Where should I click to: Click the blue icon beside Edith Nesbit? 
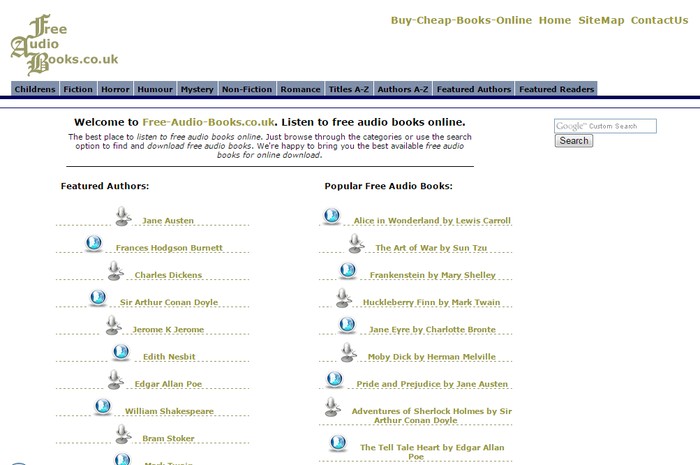(x=121, y=352)
